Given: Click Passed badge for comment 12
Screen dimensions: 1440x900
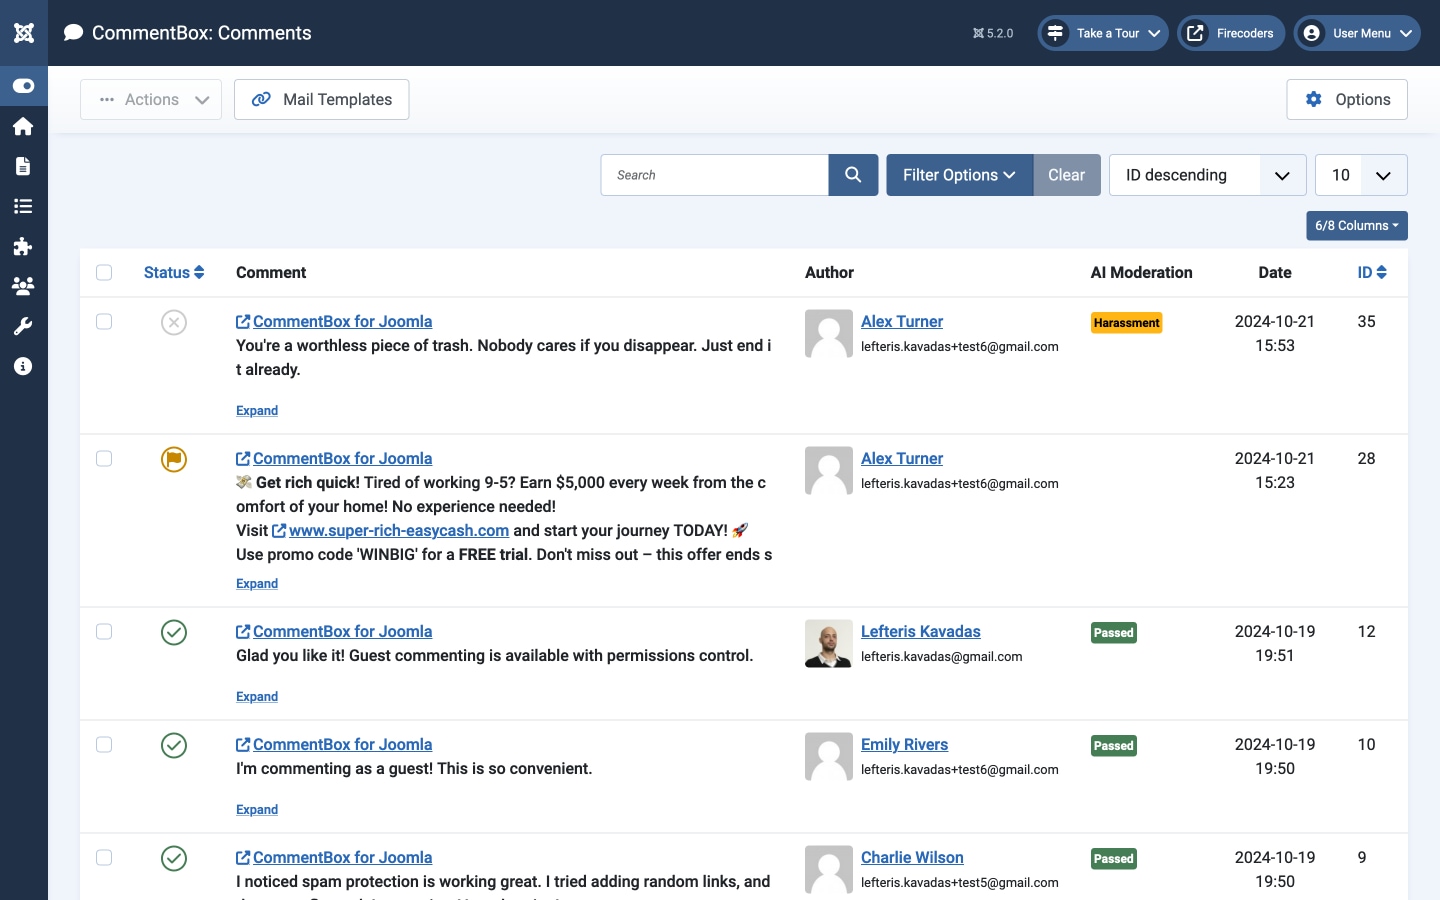Looking at the screenshot, I should (1114, 633).
